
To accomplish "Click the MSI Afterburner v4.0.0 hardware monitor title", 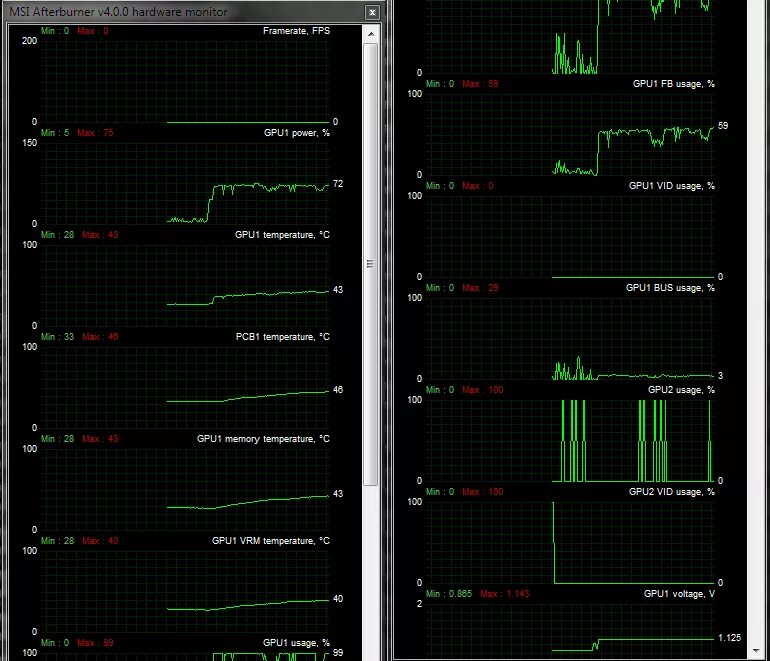I will pos(118,12).
